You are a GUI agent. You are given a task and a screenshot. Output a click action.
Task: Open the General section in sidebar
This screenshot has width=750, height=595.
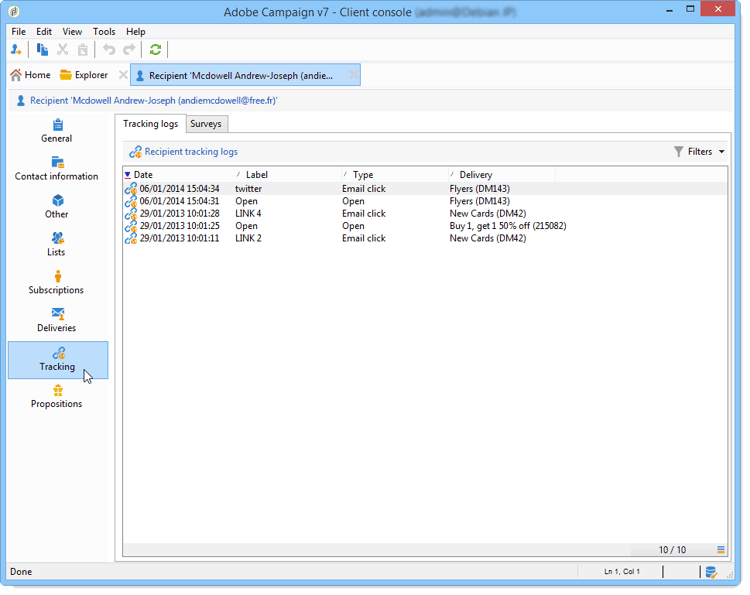click(57, 131)
